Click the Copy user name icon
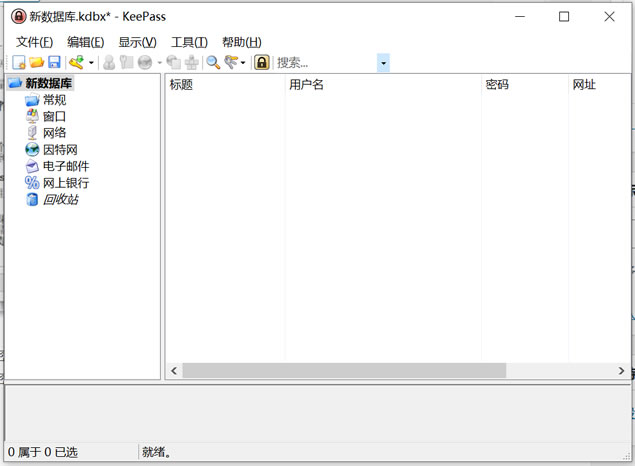This screenshot has height=466, width=635. (109, 62)
